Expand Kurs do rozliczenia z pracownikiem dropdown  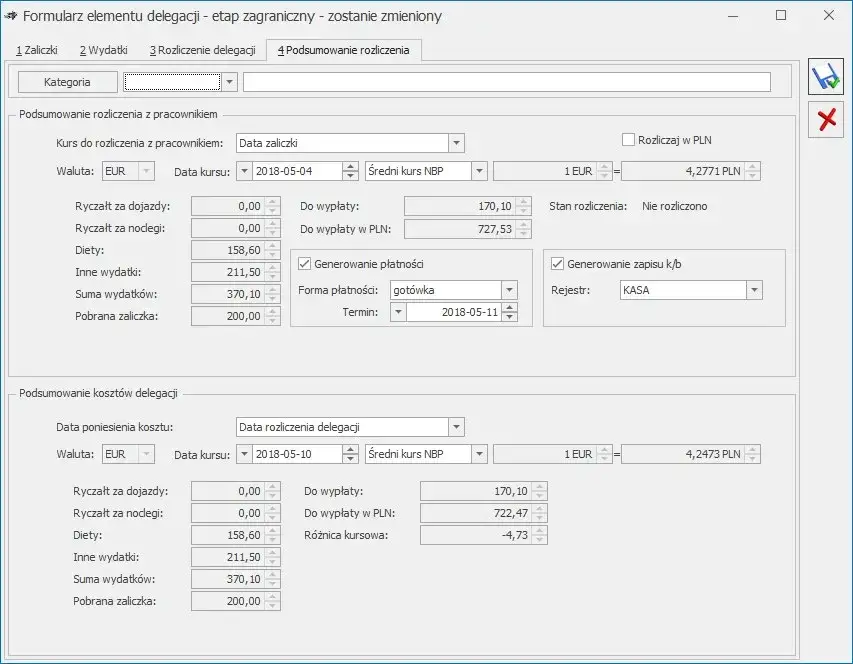coord(456,143)
